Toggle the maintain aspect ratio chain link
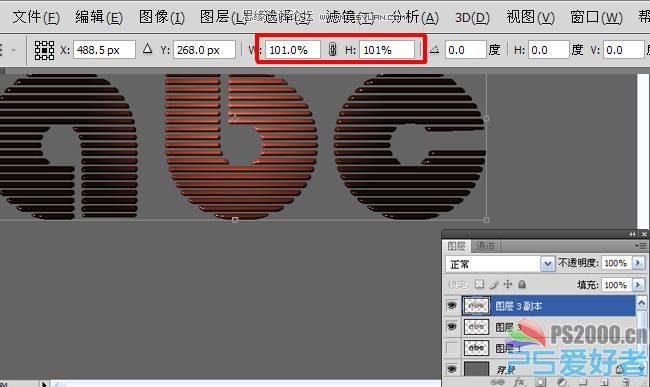This screenshot has height=387, width=650. 332,49
